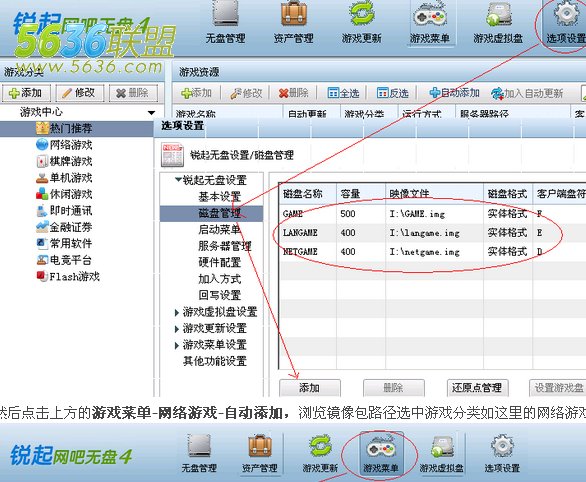586x482 pixels.
Task: Click the 还原点管理 button
Action: 477,388
